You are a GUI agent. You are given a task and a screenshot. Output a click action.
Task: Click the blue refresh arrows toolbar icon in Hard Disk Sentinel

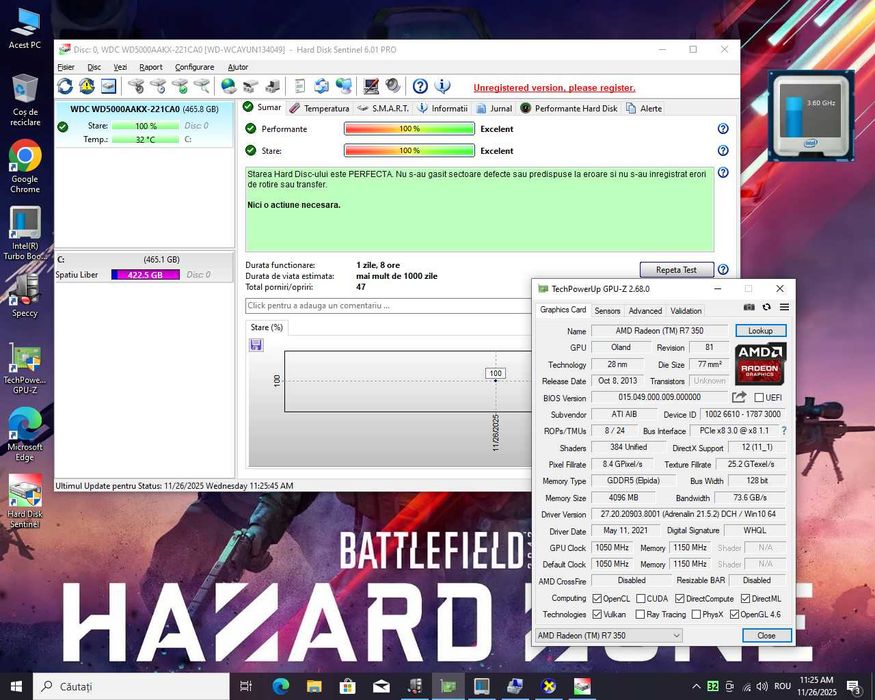click(65, 86)
